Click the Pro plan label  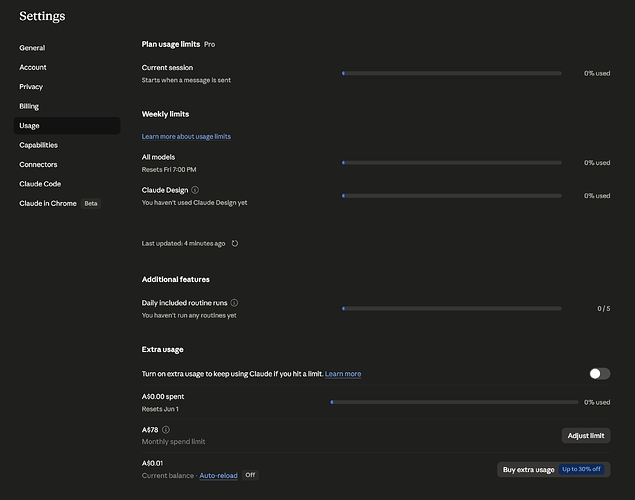(x=209, y=45)
